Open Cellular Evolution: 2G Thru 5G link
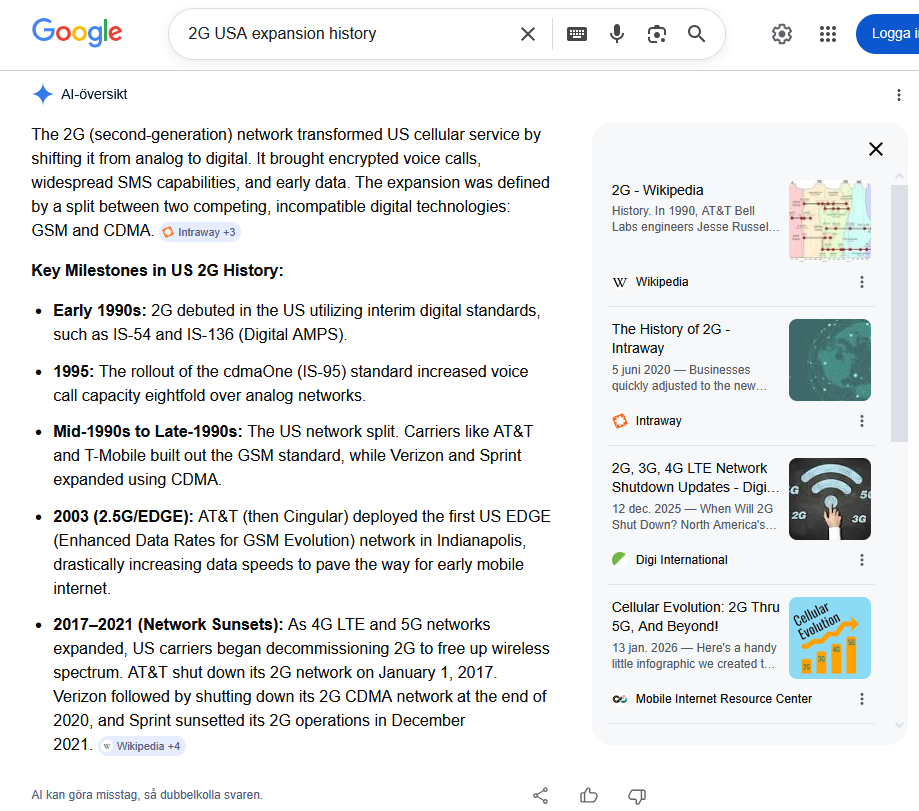This screenshot has width=919, height=811. point(695,616)
